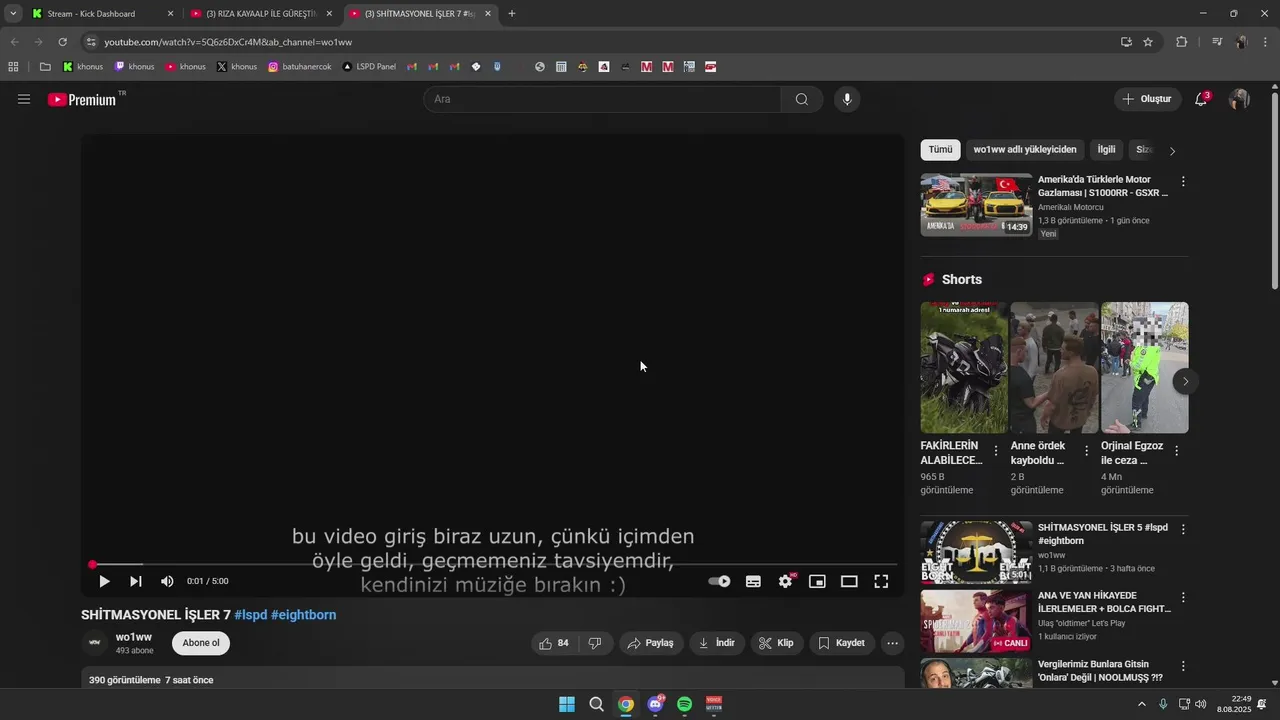Share the video via Paylaş button
The width and height of the screenshot is (1280, 720).
(651, 643)
